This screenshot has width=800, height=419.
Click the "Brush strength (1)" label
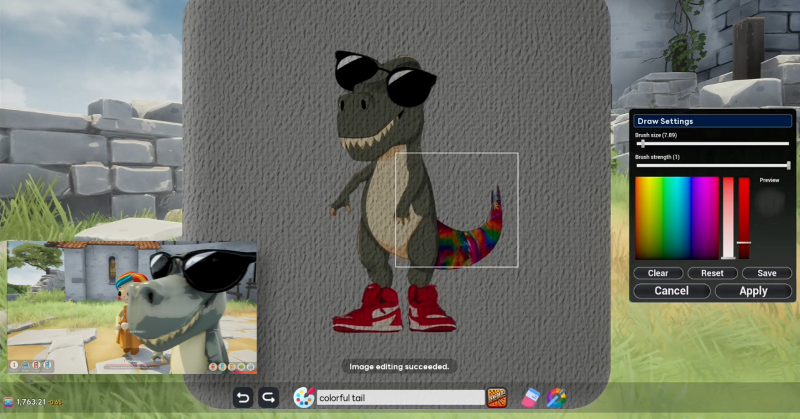click(x=657, y=157)
